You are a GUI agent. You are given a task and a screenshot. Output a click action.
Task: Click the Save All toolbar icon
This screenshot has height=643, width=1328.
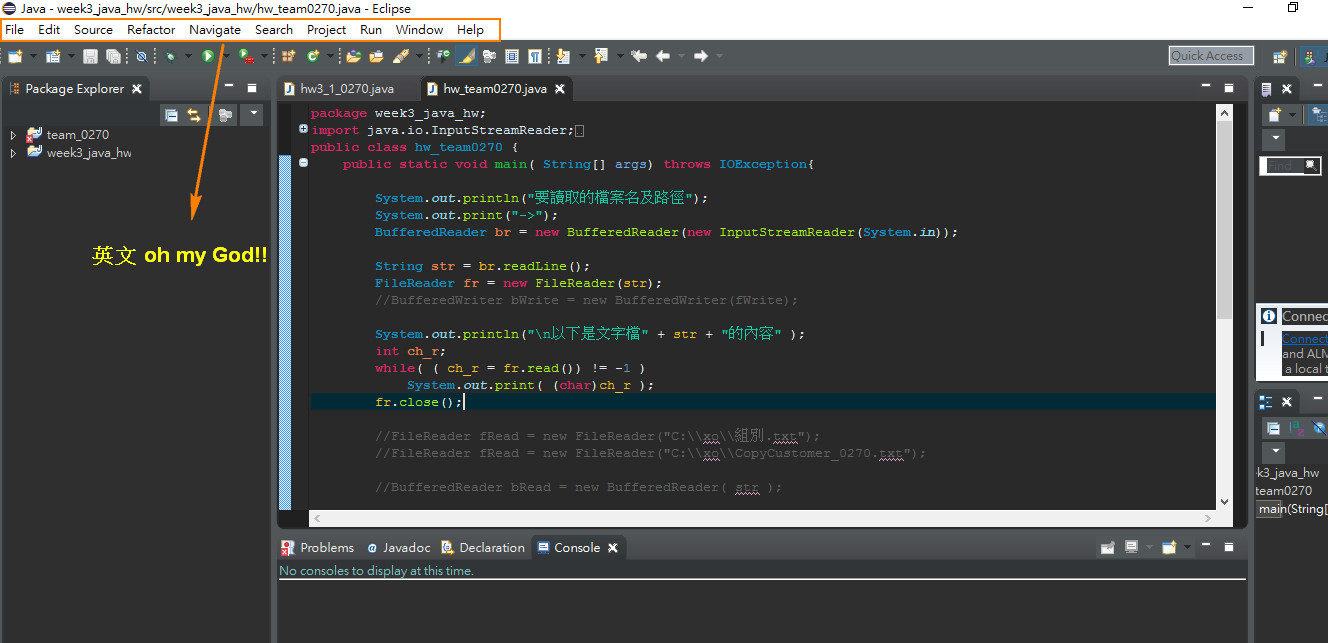pos(112,56)
